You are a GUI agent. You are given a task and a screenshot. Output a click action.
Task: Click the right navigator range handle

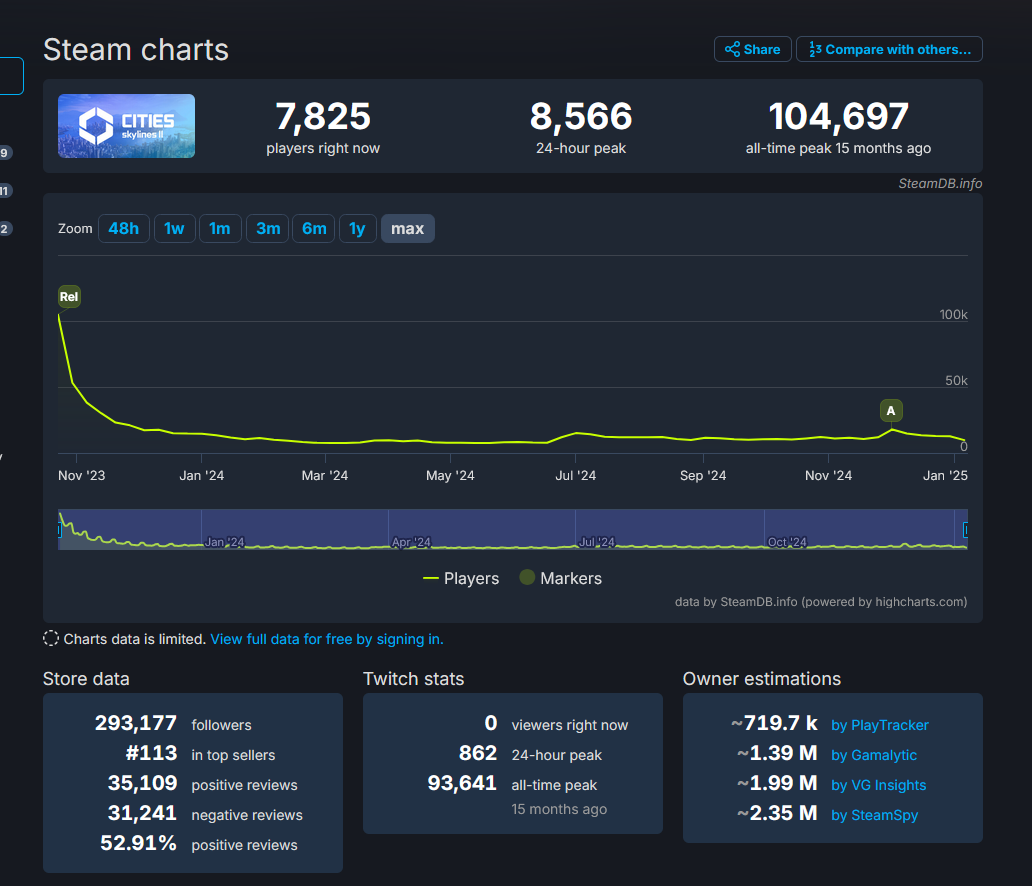point(966,530)
